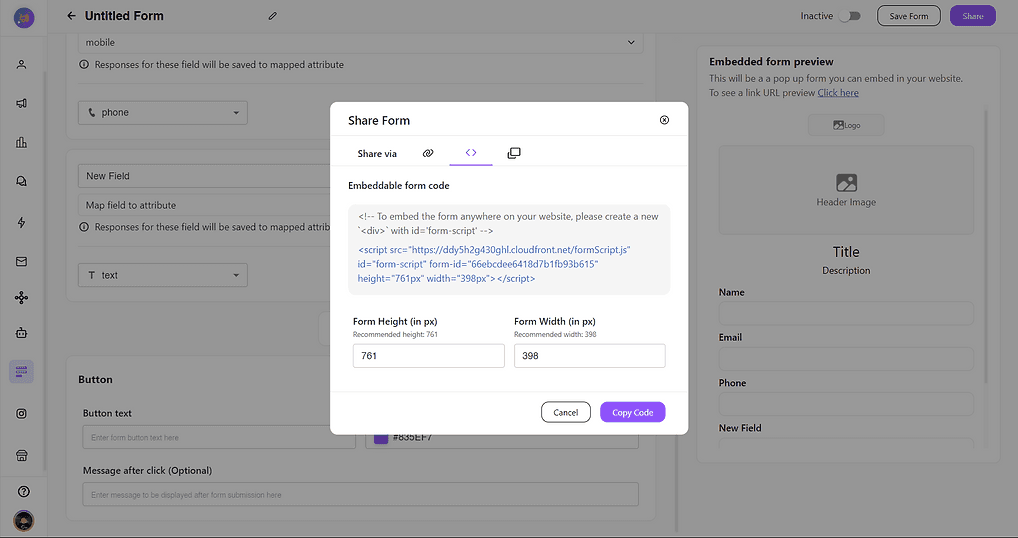
Task: Open the phone field type dropdown
Action: [x=163, y=112]
